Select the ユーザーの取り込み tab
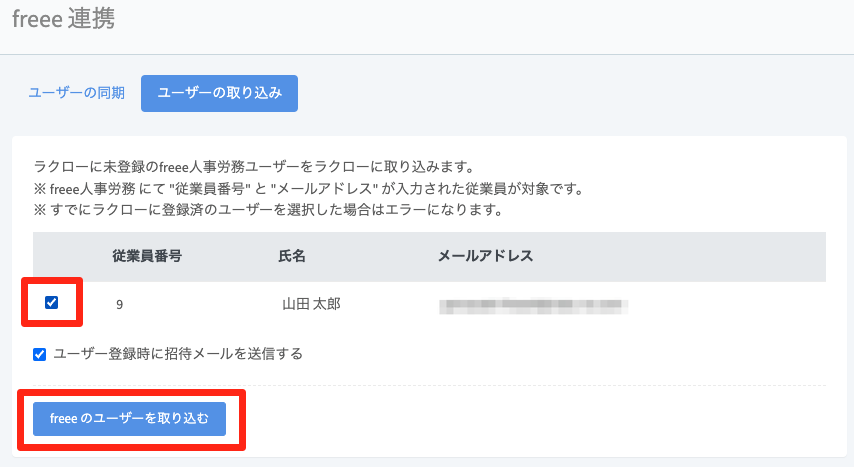854x467 pixels. coord(219,93)
